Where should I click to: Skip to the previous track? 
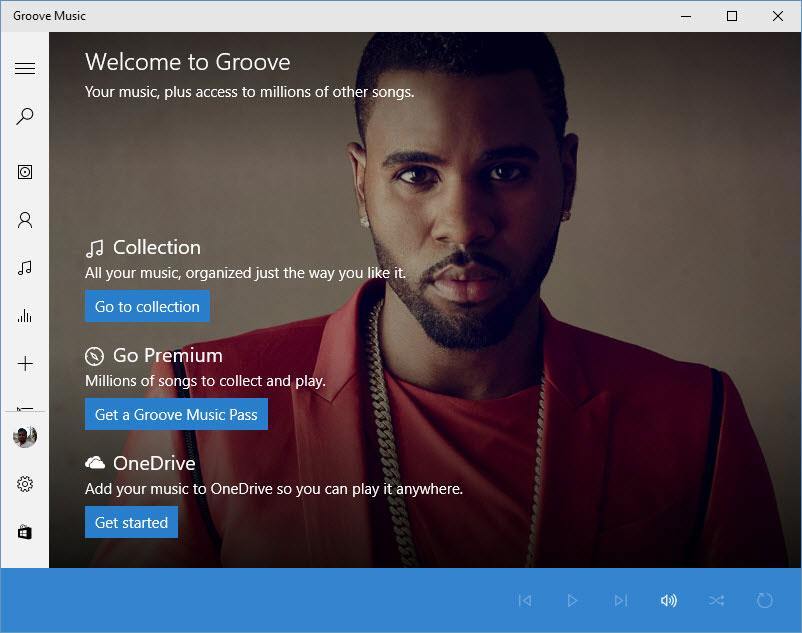coord(525,600)
